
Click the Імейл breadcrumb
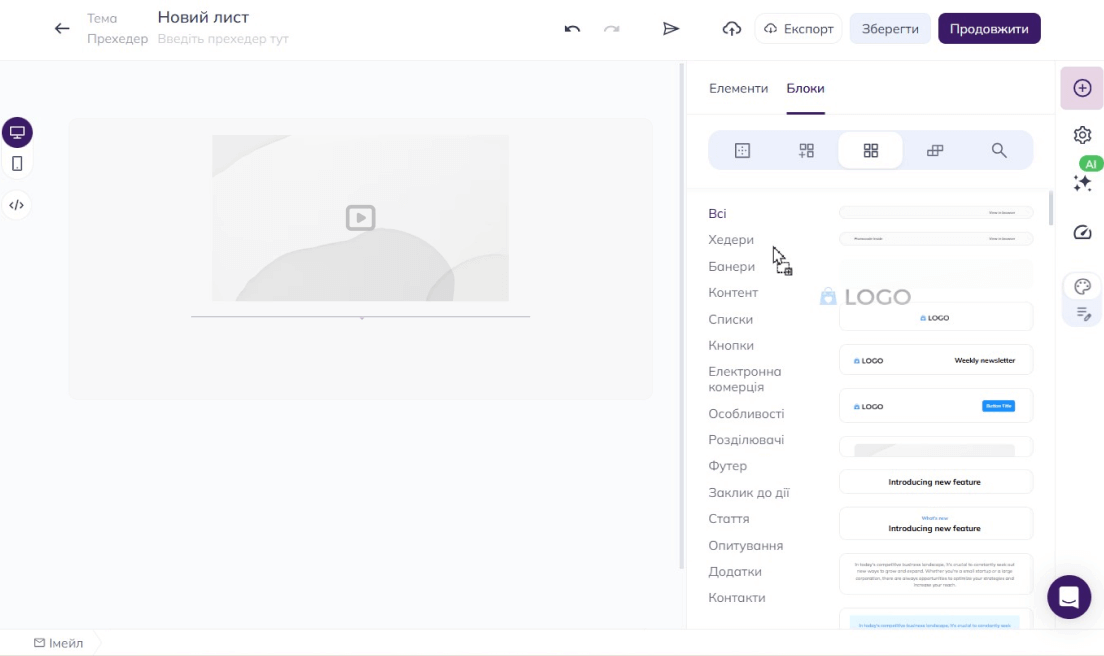[x=58, y=643]
